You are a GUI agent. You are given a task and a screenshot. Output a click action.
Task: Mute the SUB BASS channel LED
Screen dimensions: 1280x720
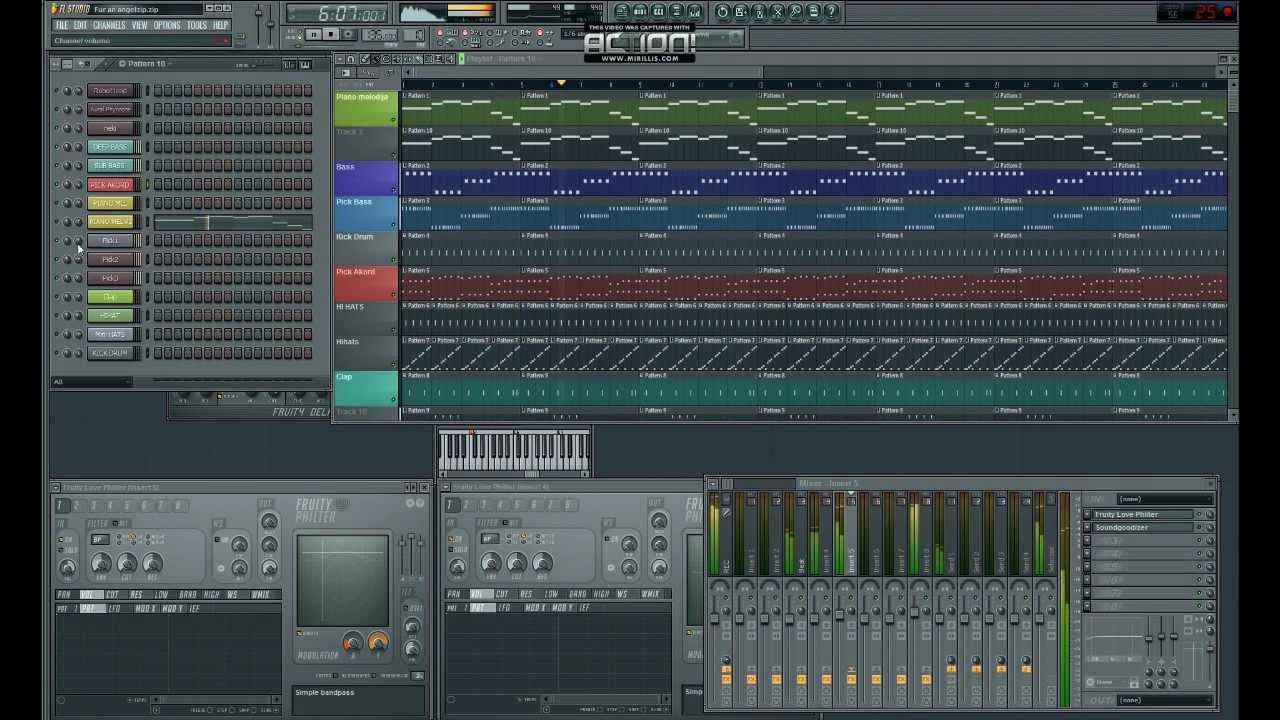pyautogui.click(x=56, y=165)
